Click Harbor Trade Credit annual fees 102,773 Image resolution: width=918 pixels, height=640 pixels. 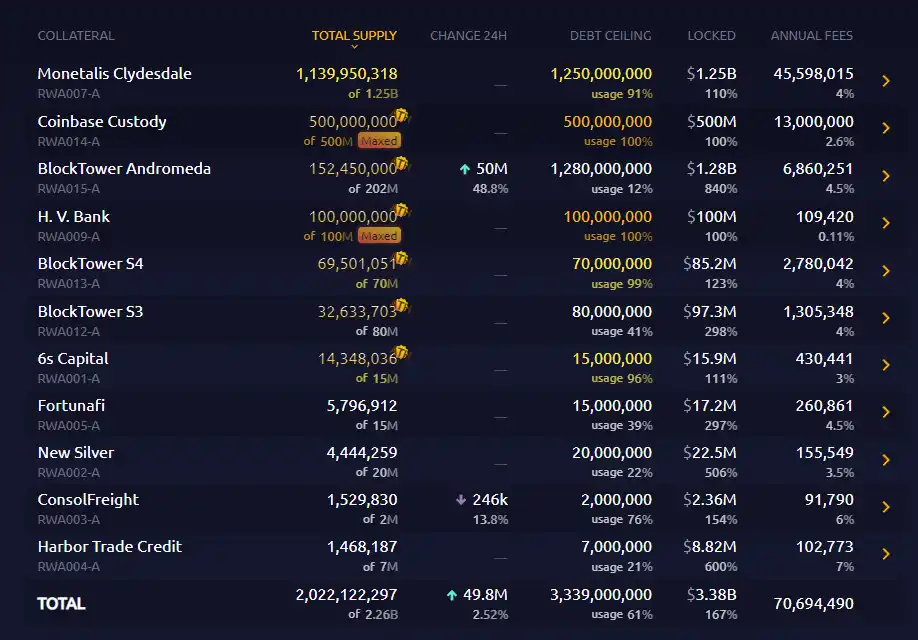pyautogui.click(x=824, y=547)
